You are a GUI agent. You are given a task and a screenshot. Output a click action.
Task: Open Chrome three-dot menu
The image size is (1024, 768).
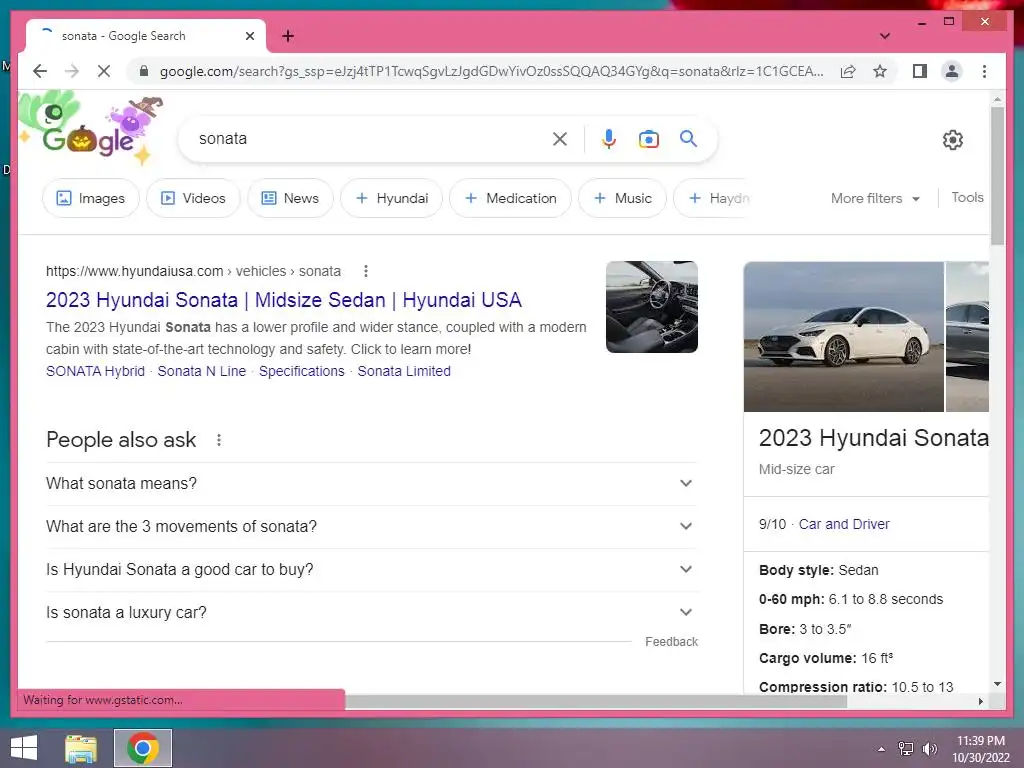tap(984, 71)
